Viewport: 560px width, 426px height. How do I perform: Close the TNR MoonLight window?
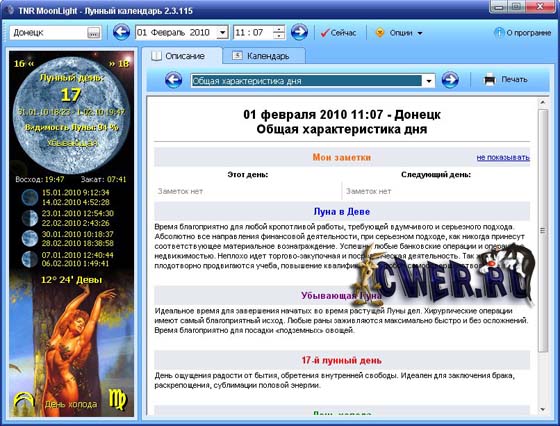coord(540,7)
